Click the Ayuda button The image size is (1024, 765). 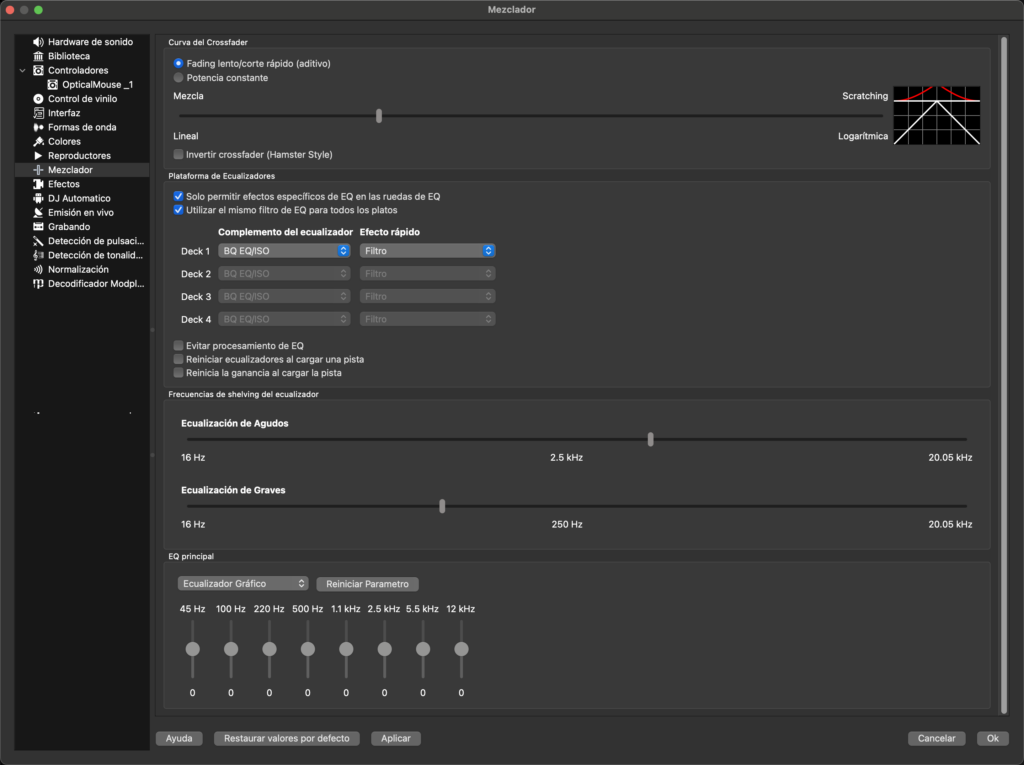[179, 738]
